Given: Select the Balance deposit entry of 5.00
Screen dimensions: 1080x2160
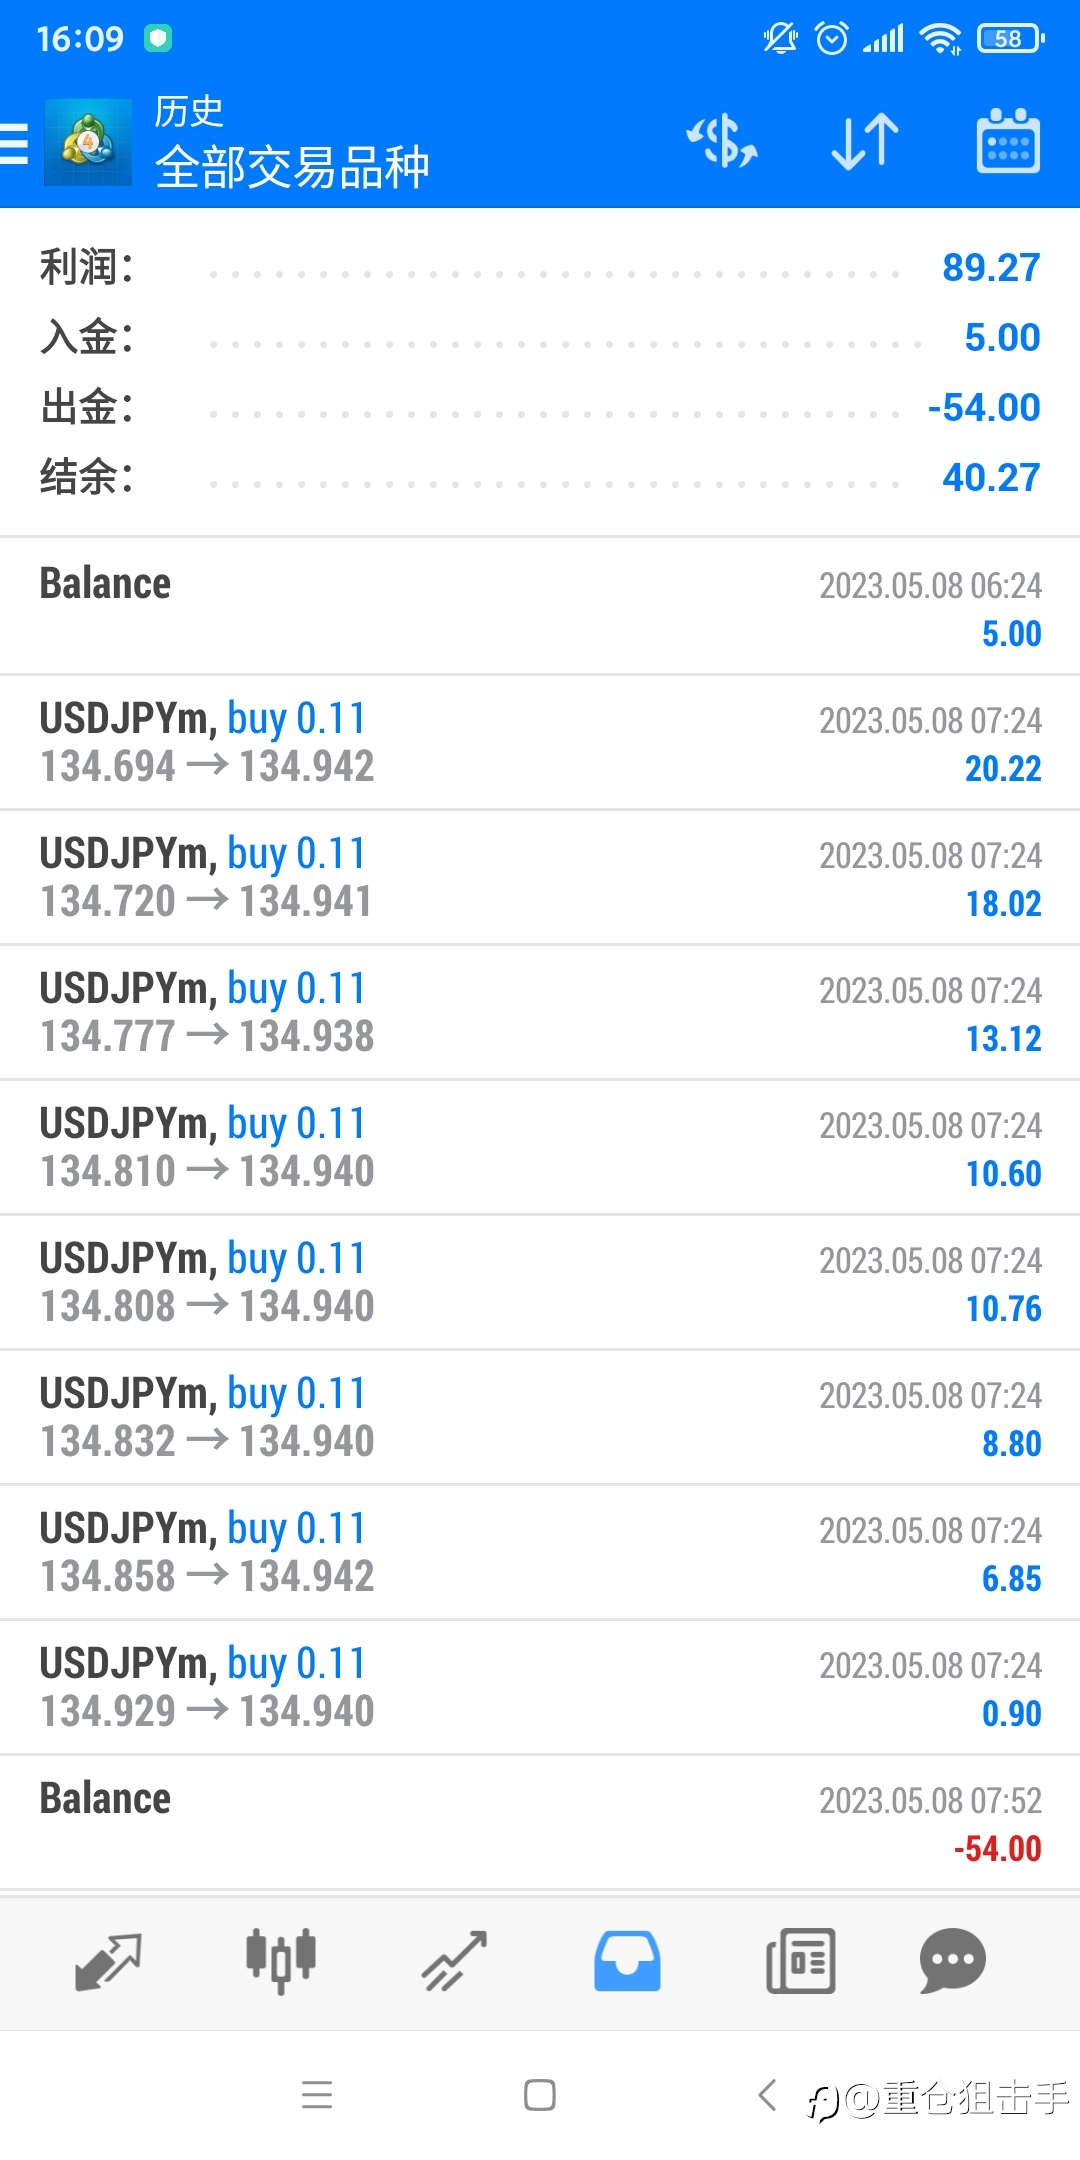Looking at the screenshot, I should coord(540,607).
